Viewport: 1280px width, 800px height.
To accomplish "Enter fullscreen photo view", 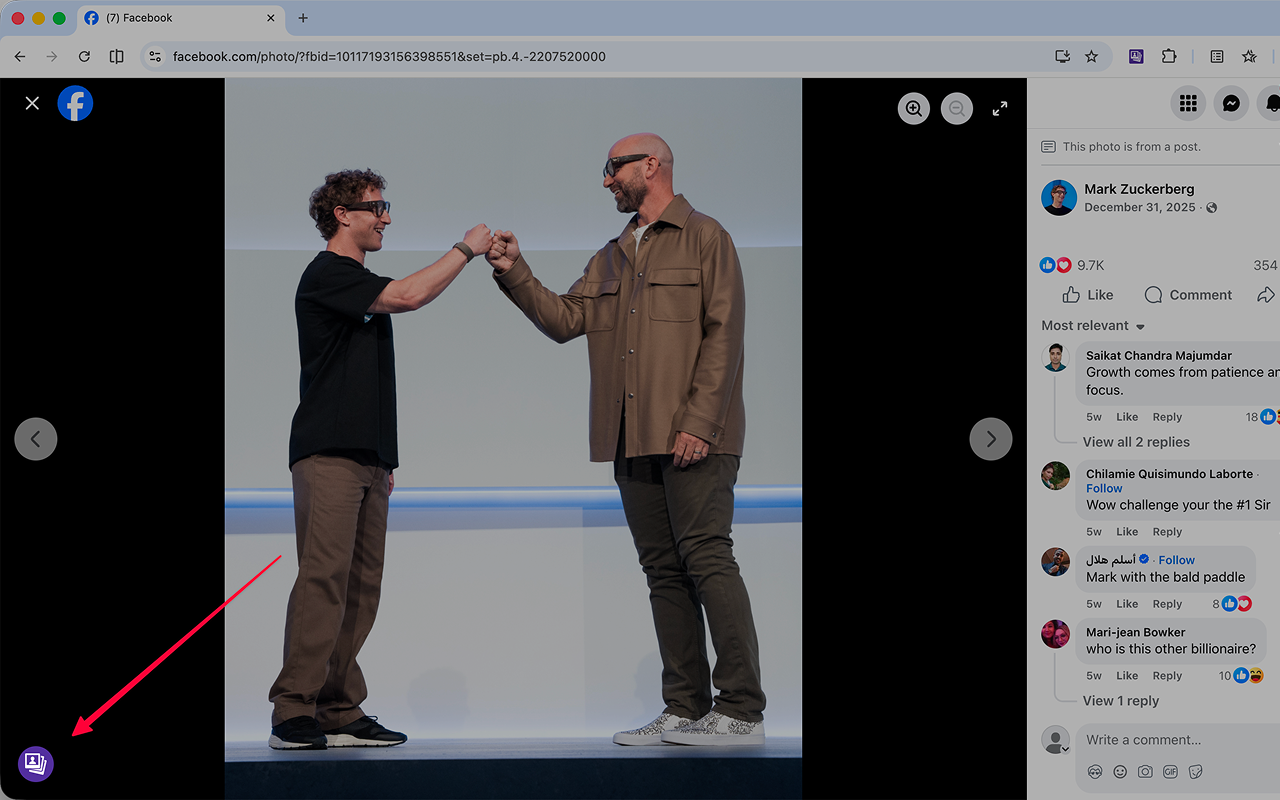I will click(x=1000, y=108).
